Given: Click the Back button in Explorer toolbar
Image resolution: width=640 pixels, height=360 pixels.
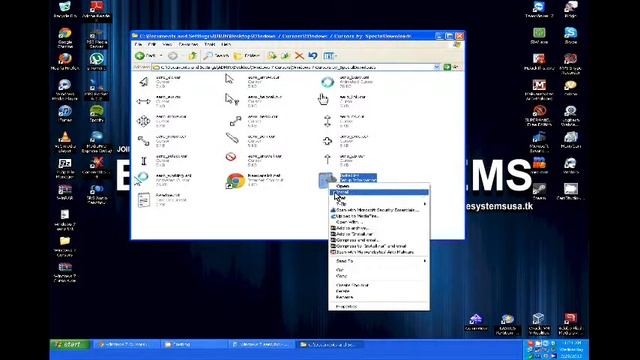Looking at the screenshot, I should click(x=145, y=56).
